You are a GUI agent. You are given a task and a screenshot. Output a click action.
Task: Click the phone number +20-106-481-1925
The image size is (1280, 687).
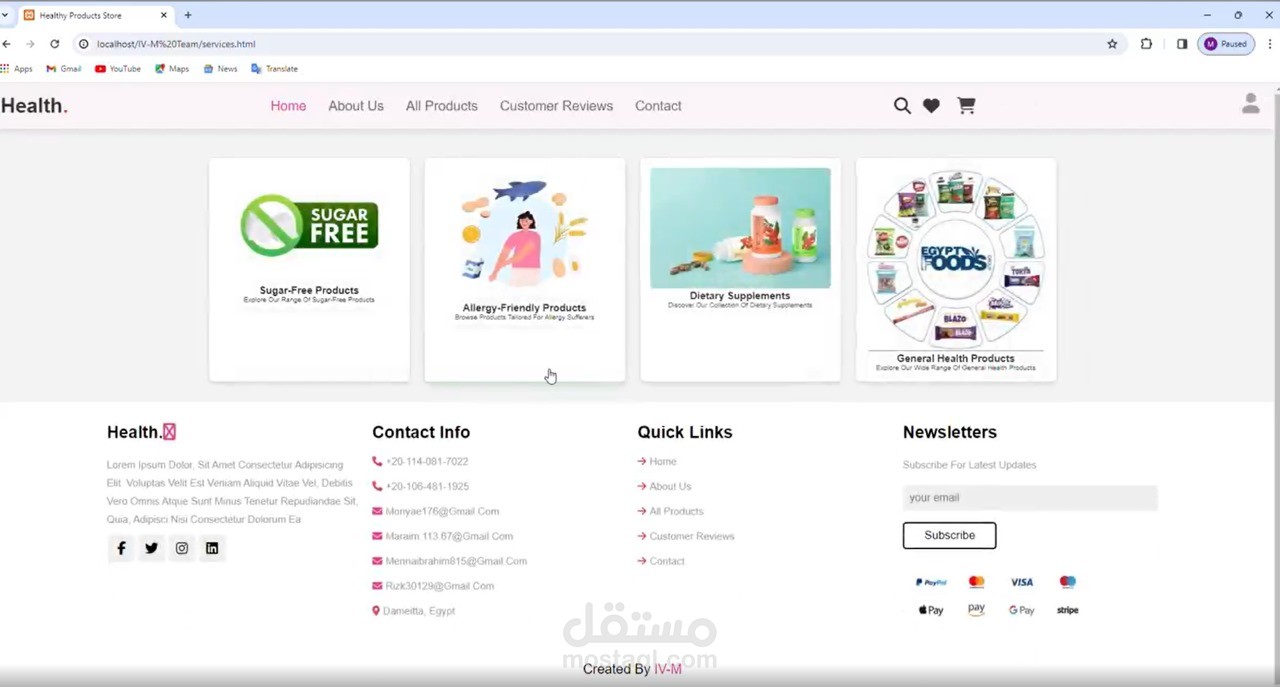click(x=427, y=486)
